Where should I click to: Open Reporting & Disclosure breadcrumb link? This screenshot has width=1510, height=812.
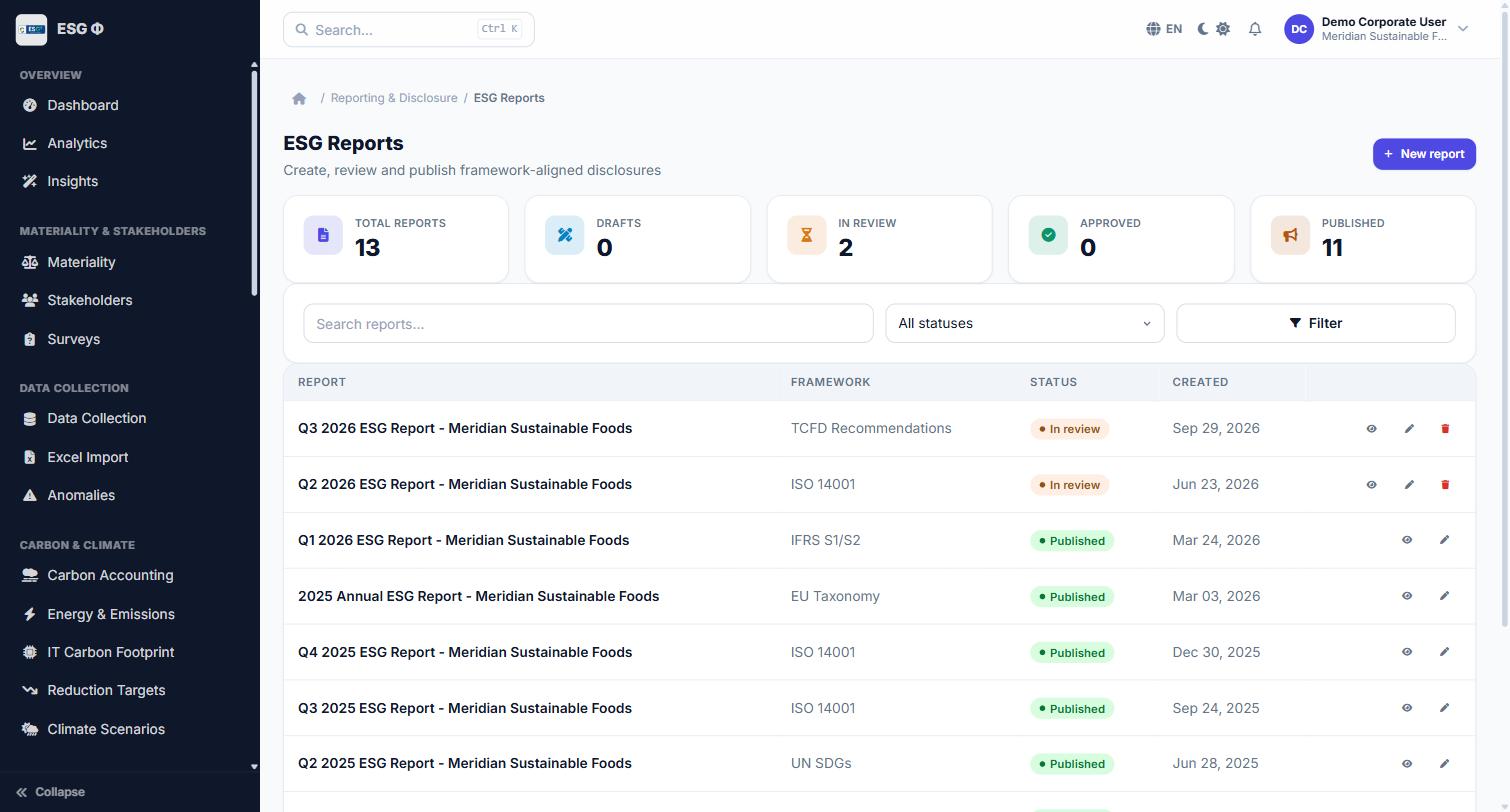(x=394, y=98)
